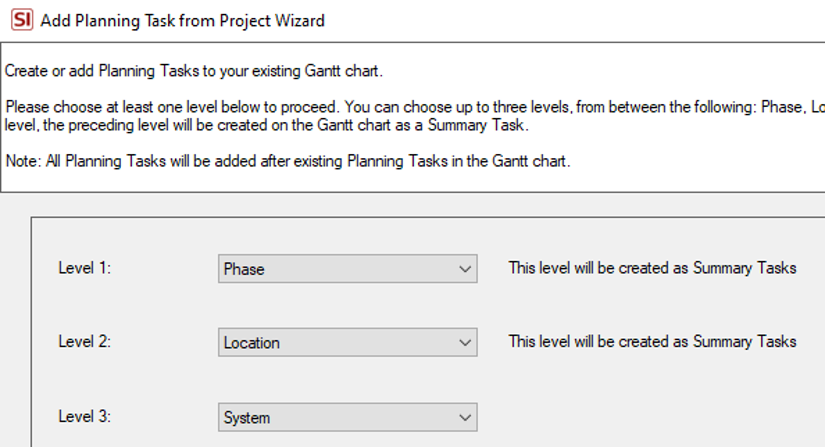Click the 'Level 1:' label

coord(84,268)
